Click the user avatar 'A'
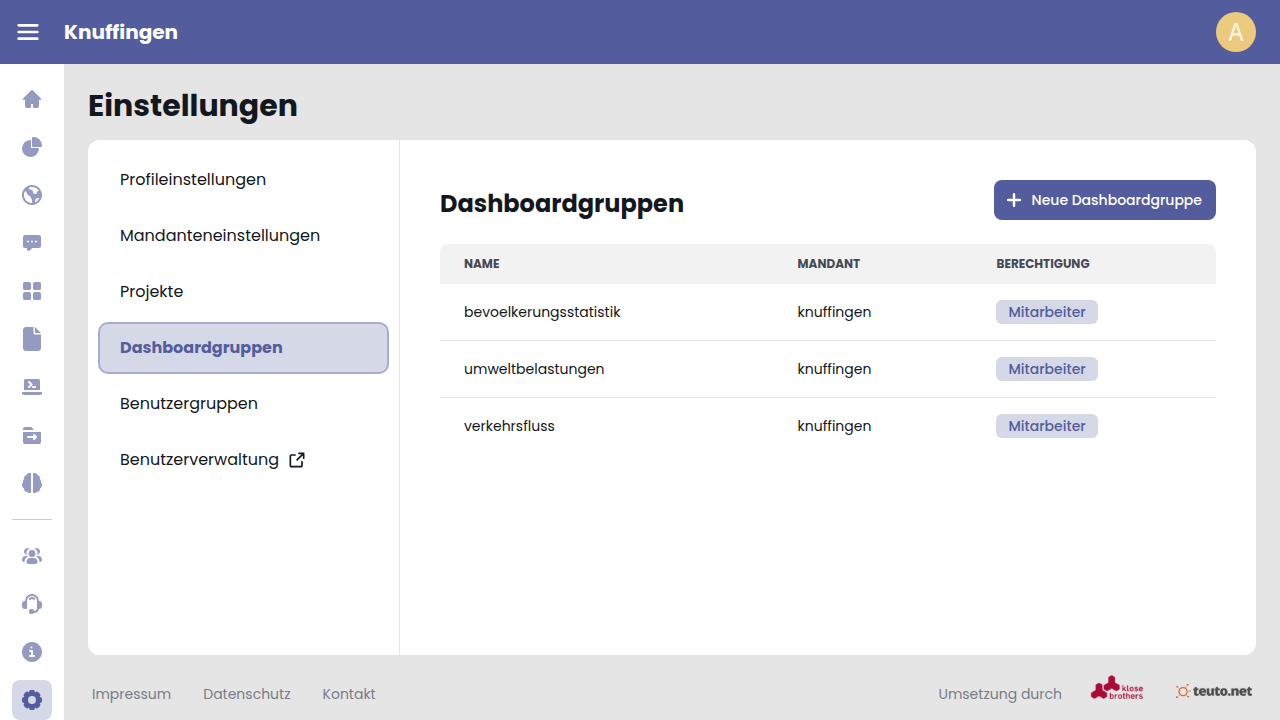 (x=1235, y=32)
